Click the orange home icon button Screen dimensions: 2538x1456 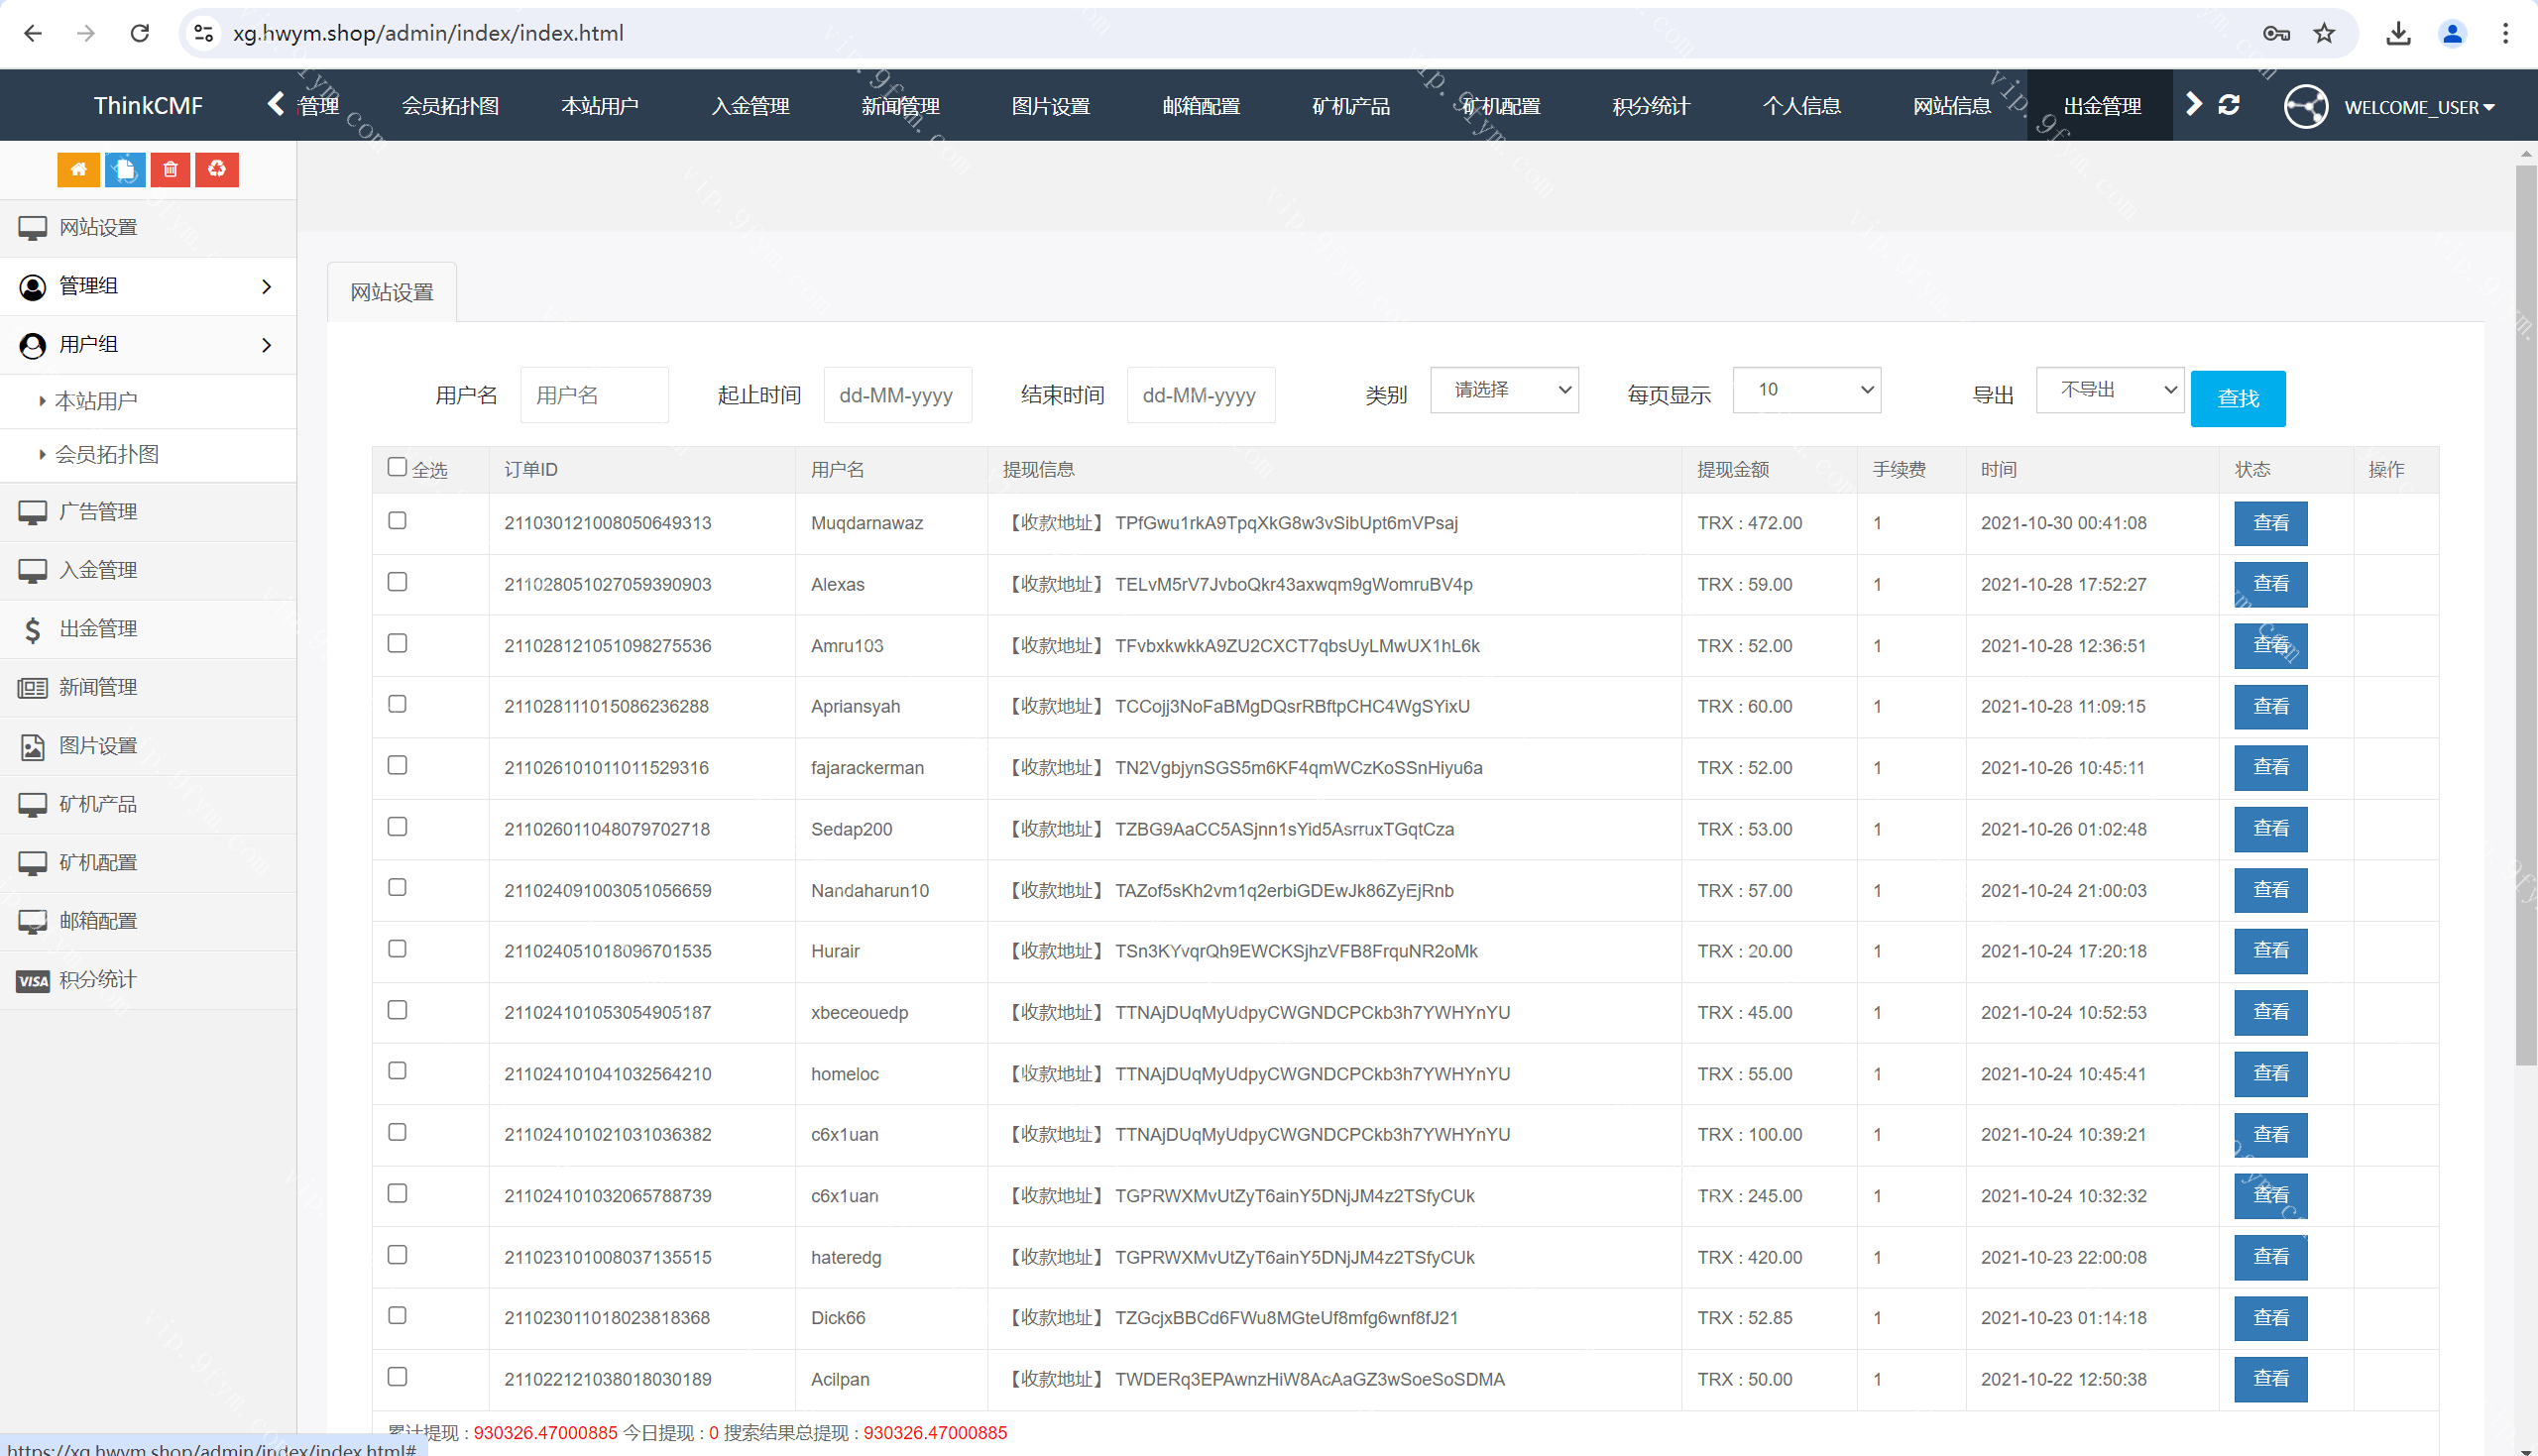78,169
